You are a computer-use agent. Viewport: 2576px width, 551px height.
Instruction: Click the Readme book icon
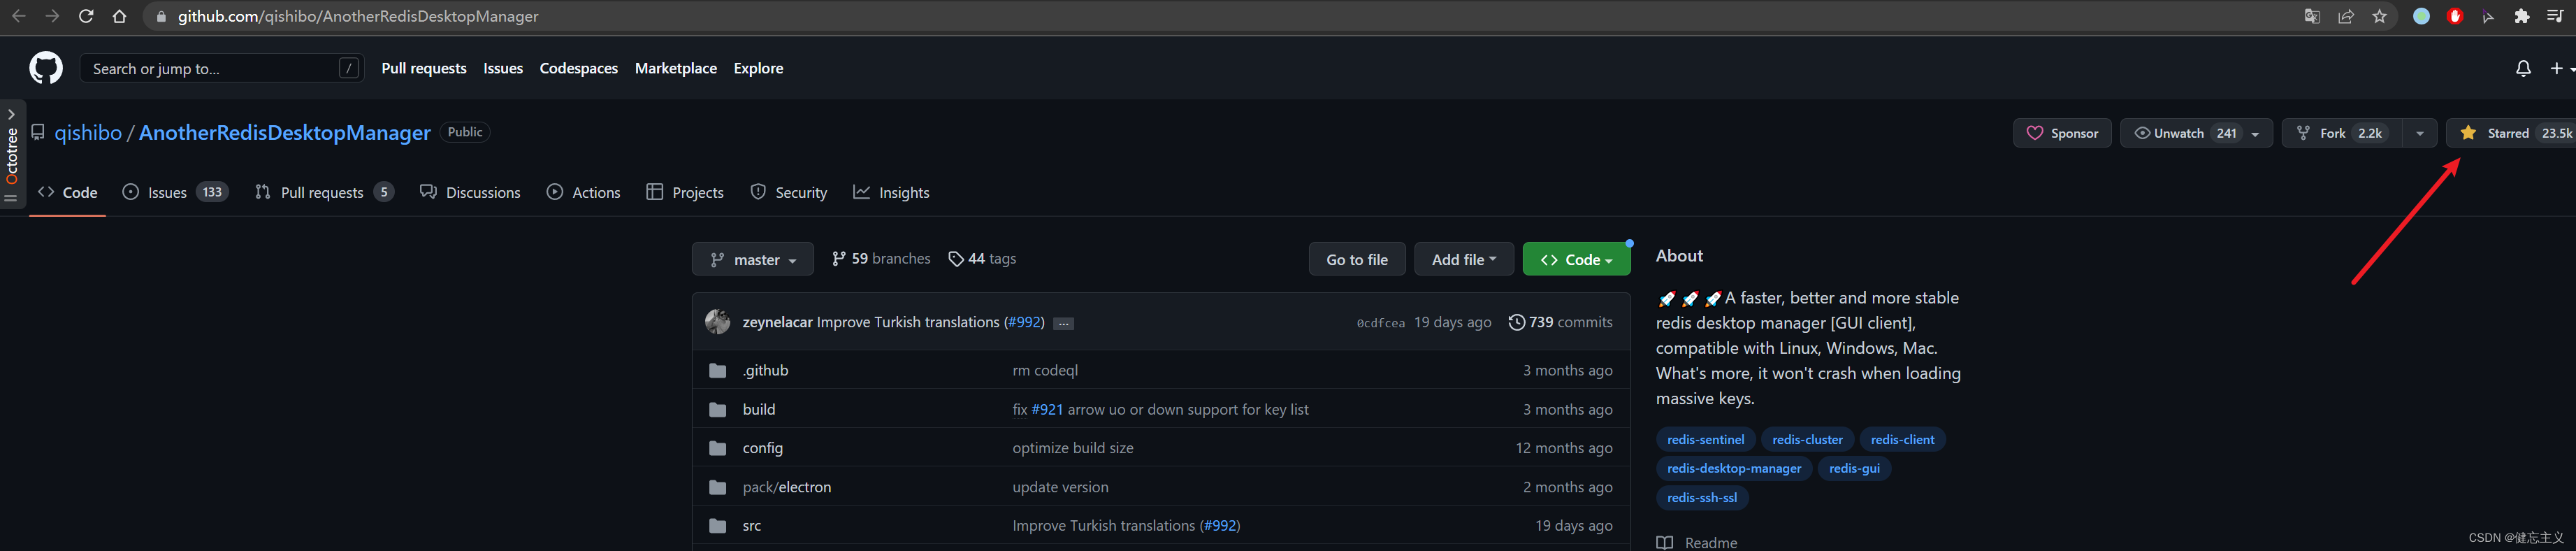tap(1664, 543)
